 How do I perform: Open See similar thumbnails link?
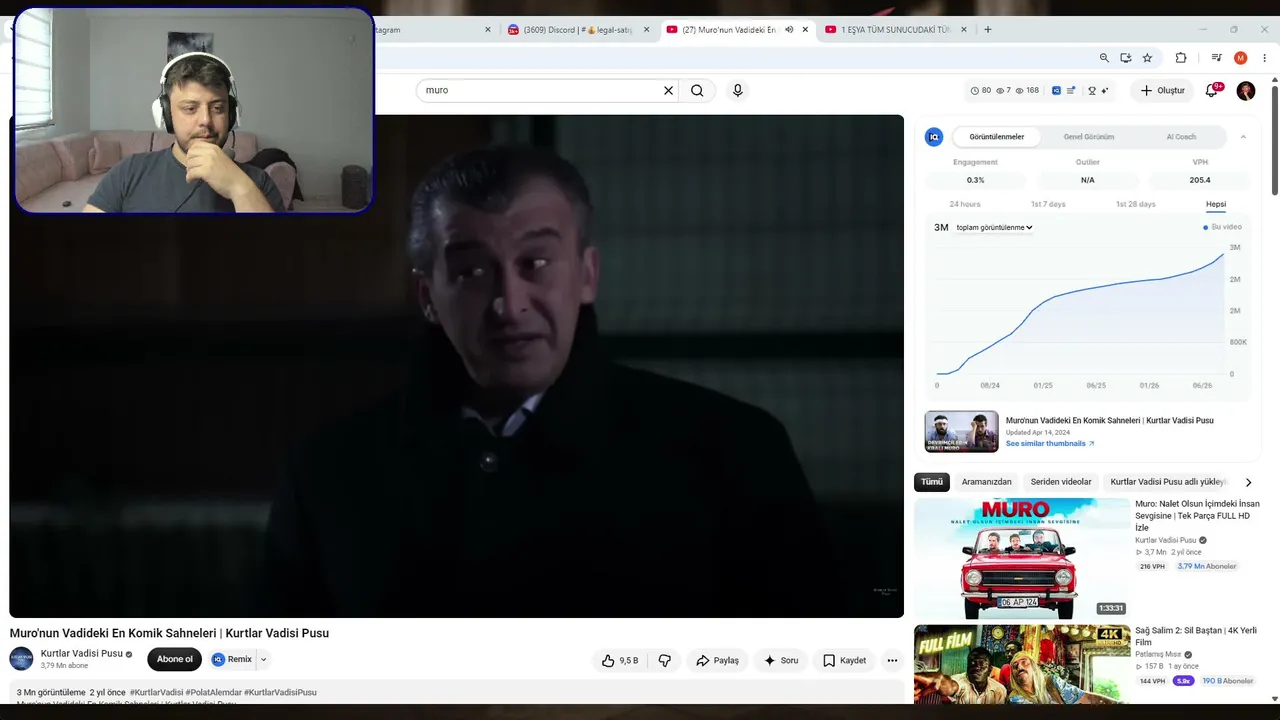(x=1050, y=444)
